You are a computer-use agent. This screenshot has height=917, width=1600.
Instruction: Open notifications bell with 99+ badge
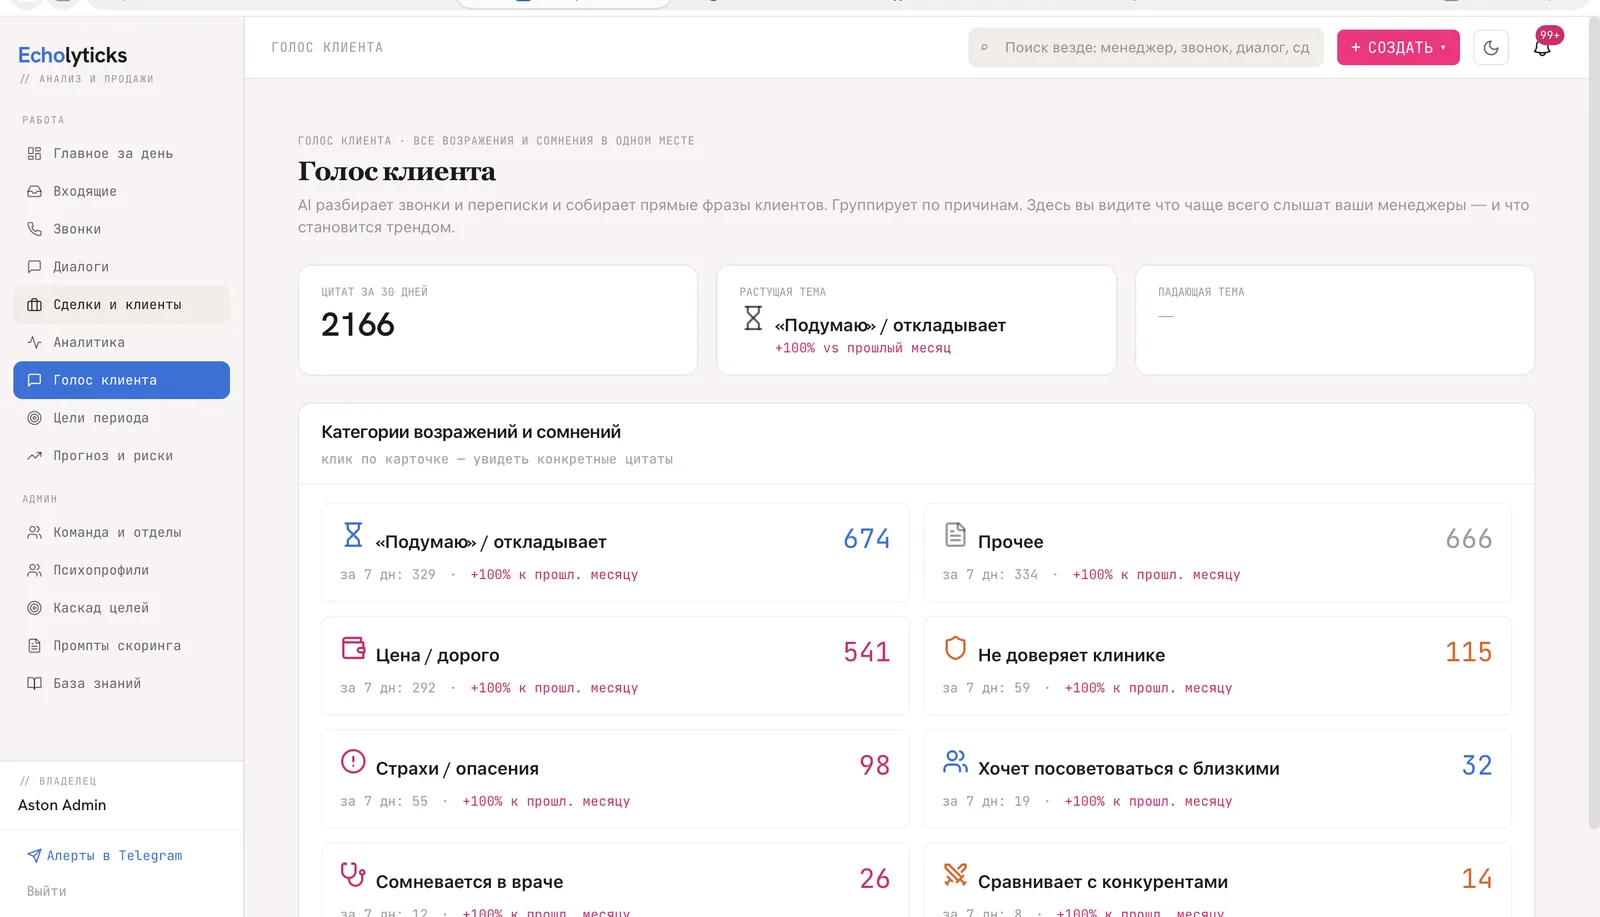click(1542, 47)
